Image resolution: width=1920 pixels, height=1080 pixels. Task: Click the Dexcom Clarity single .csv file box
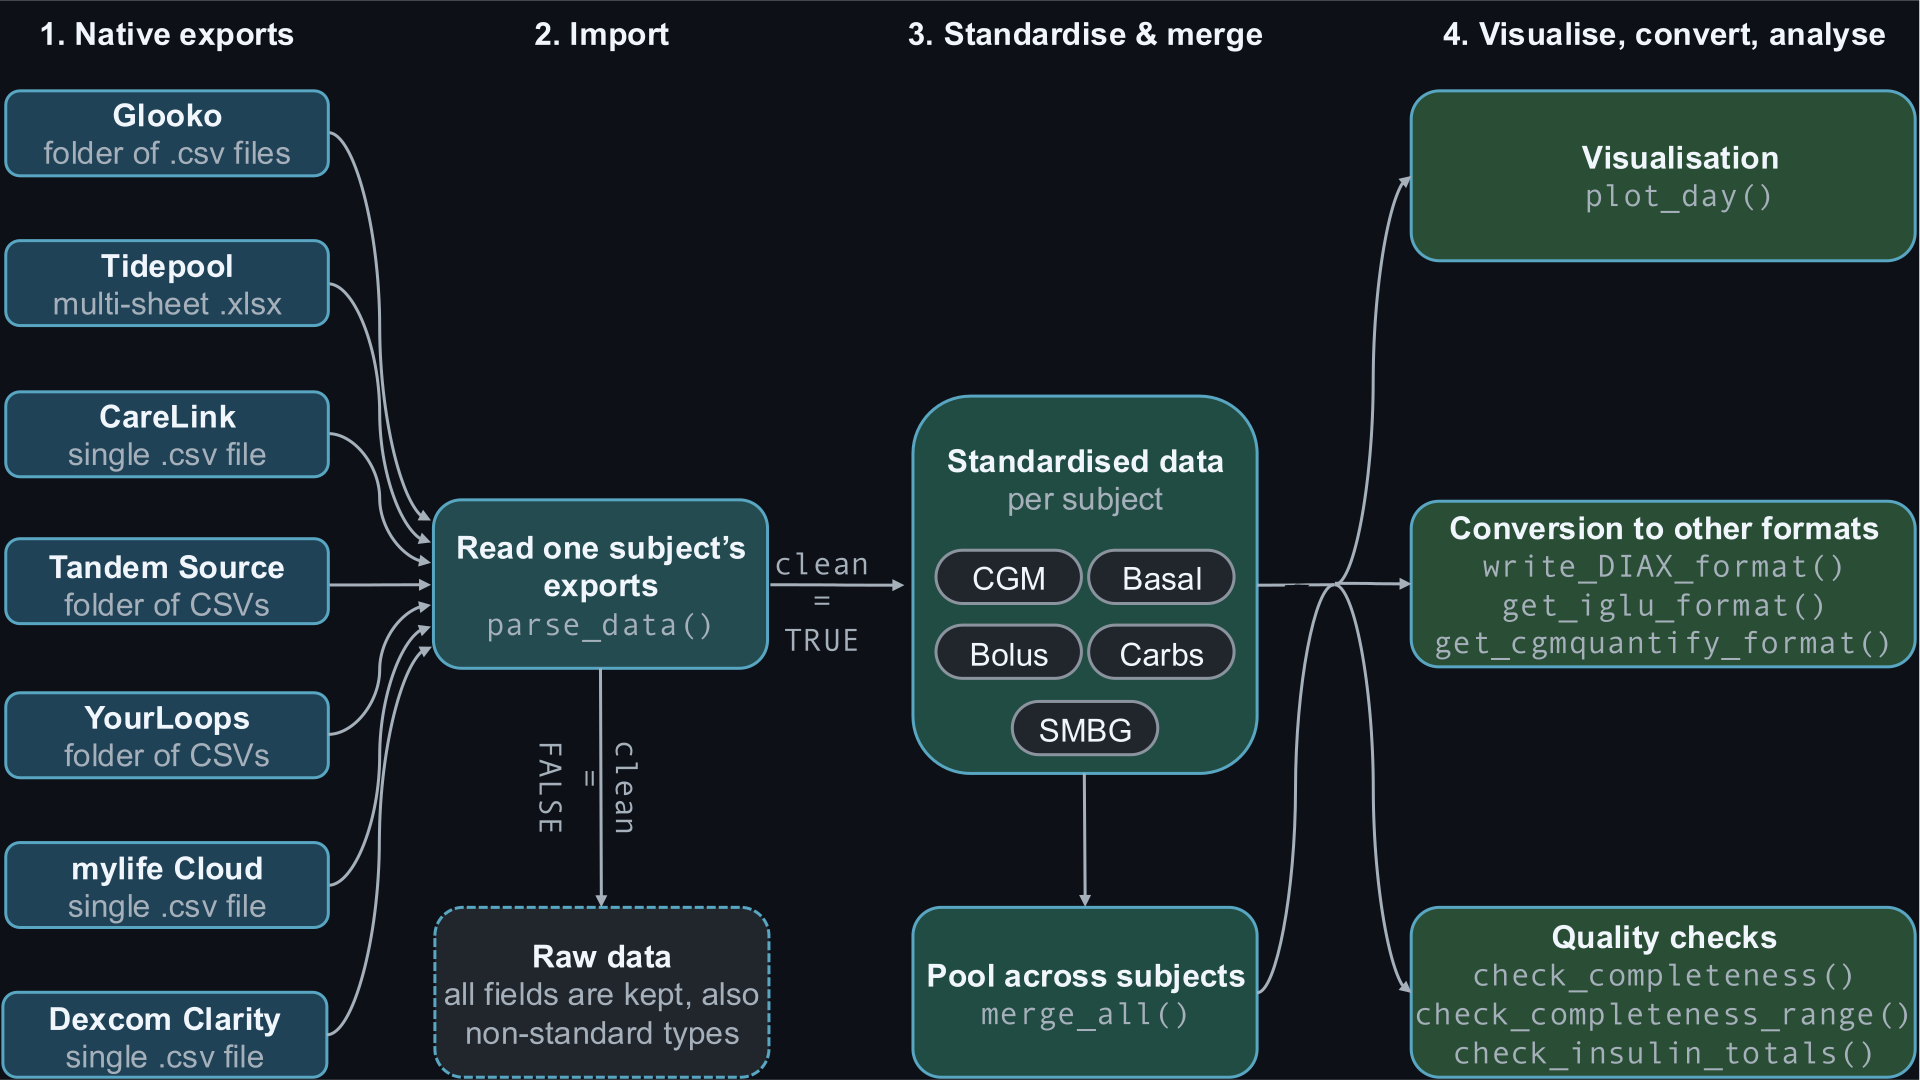pyautogui.click(x=165, y=1035)
